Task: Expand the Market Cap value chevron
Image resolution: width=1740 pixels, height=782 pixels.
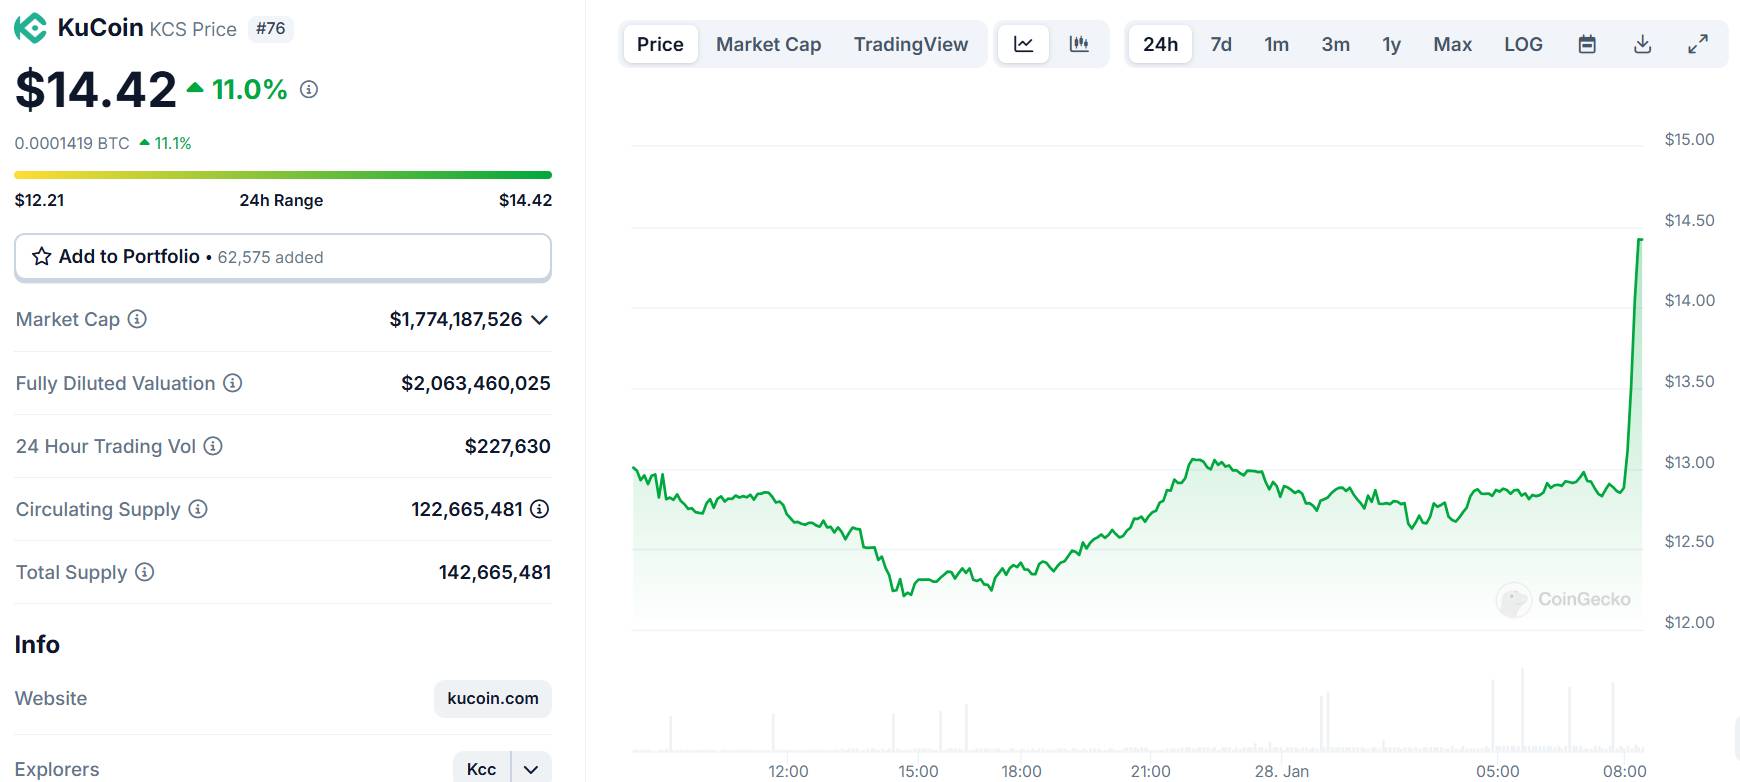Action: [540, 320]
